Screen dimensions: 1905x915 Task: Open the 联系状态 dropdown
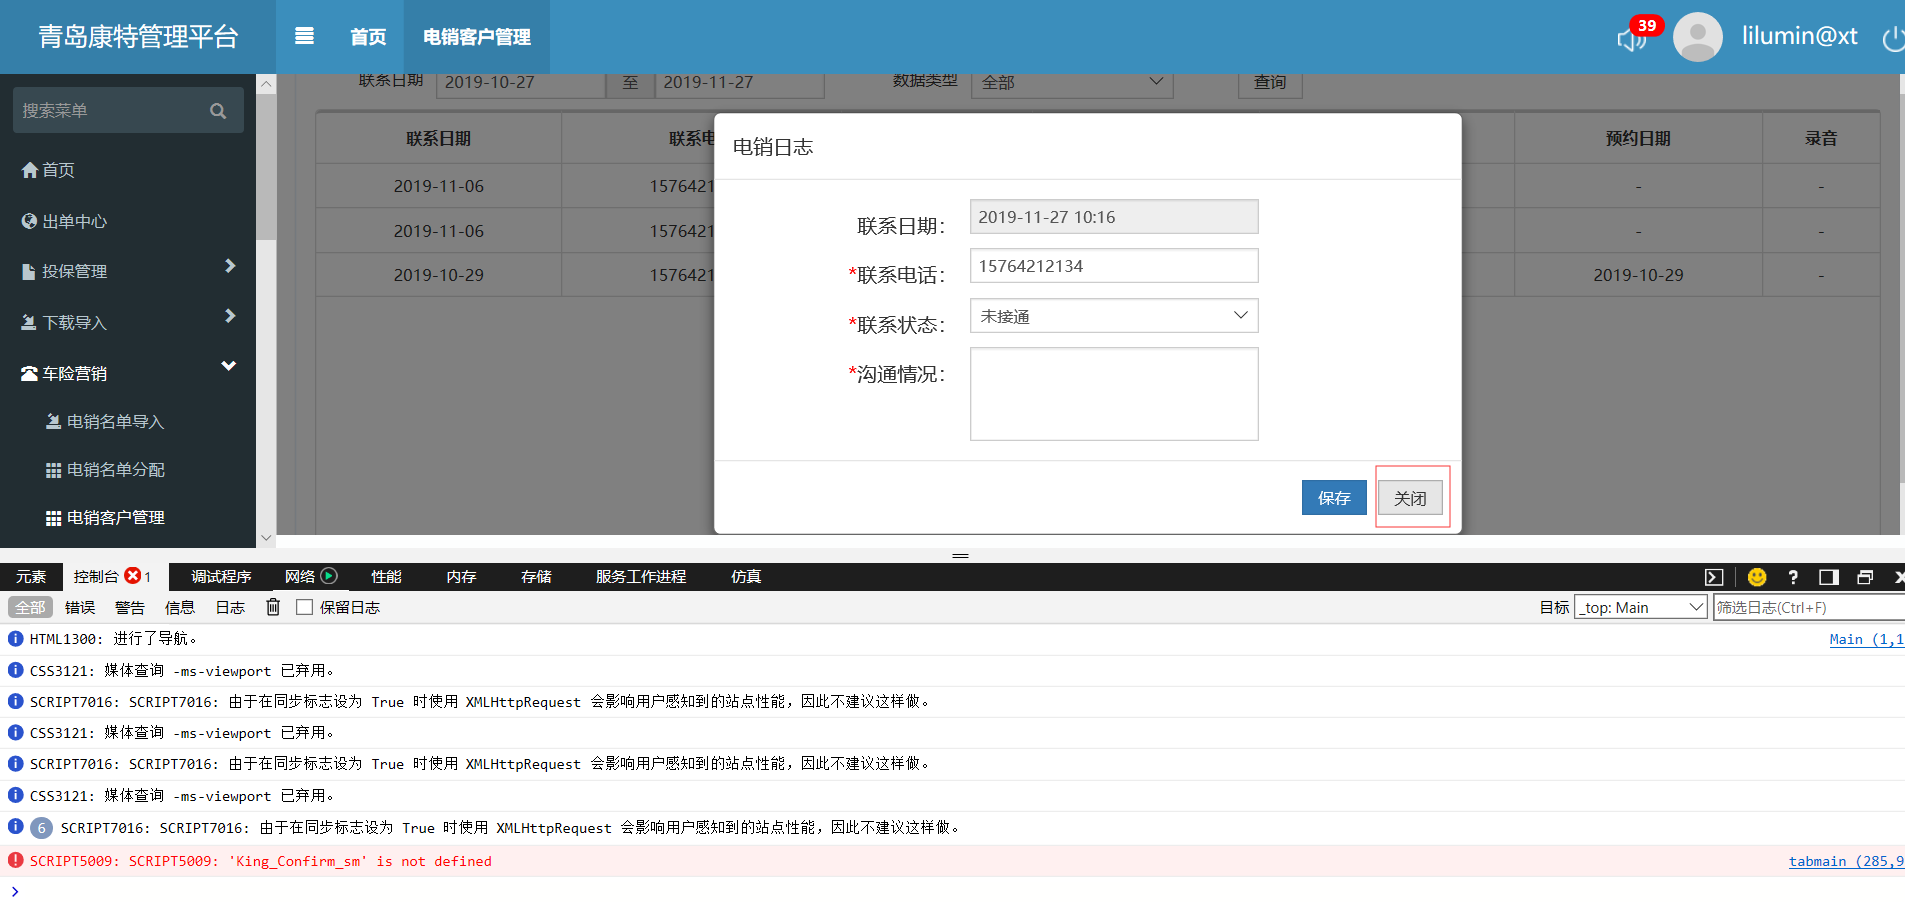tap(1113, 316)
